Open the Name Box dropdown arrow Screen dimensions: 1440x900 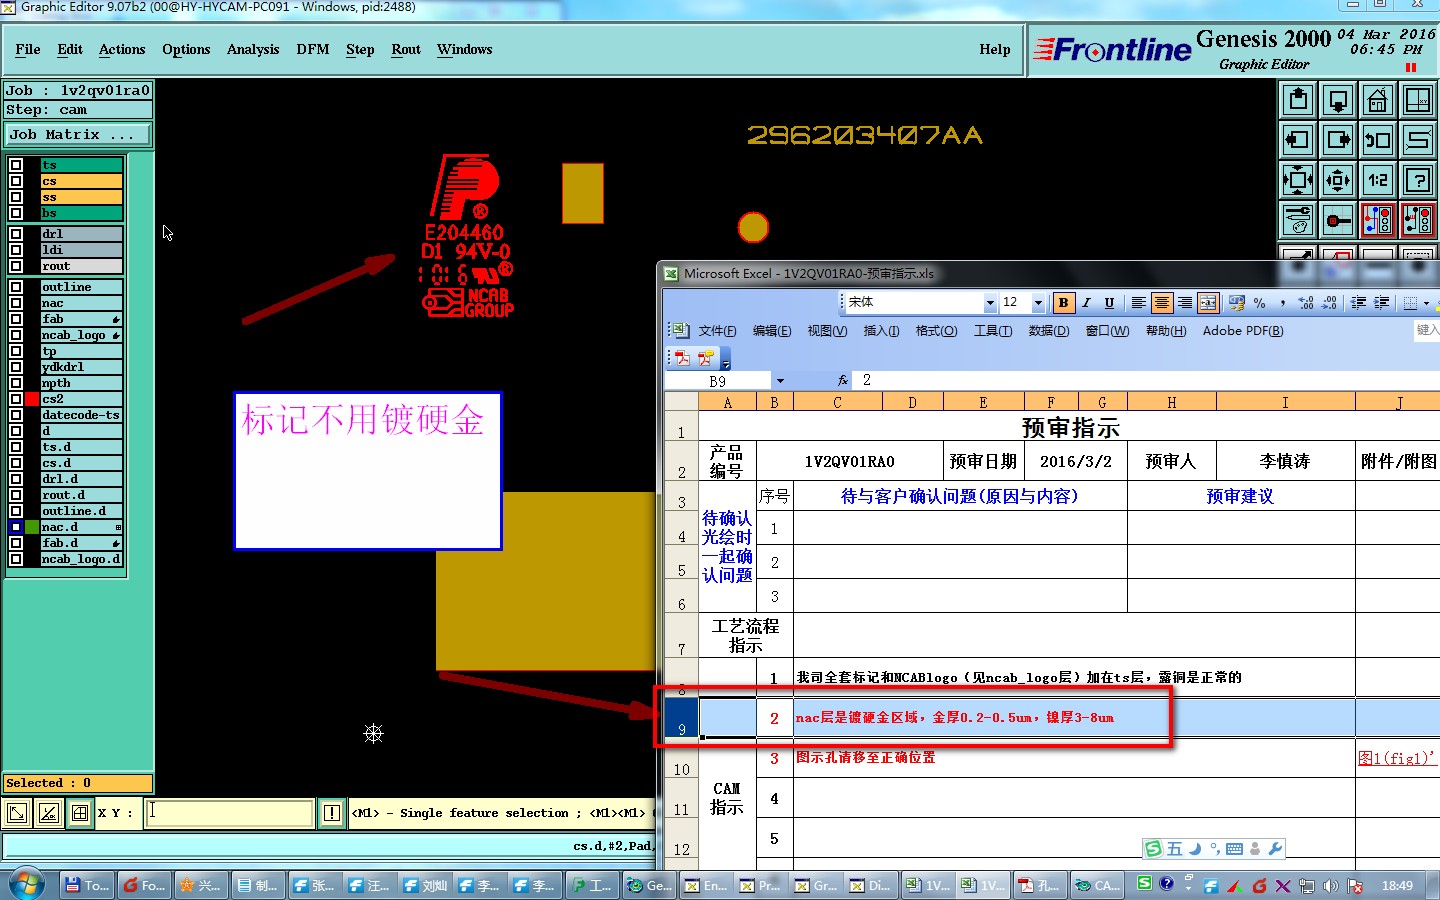click(780, 381)
